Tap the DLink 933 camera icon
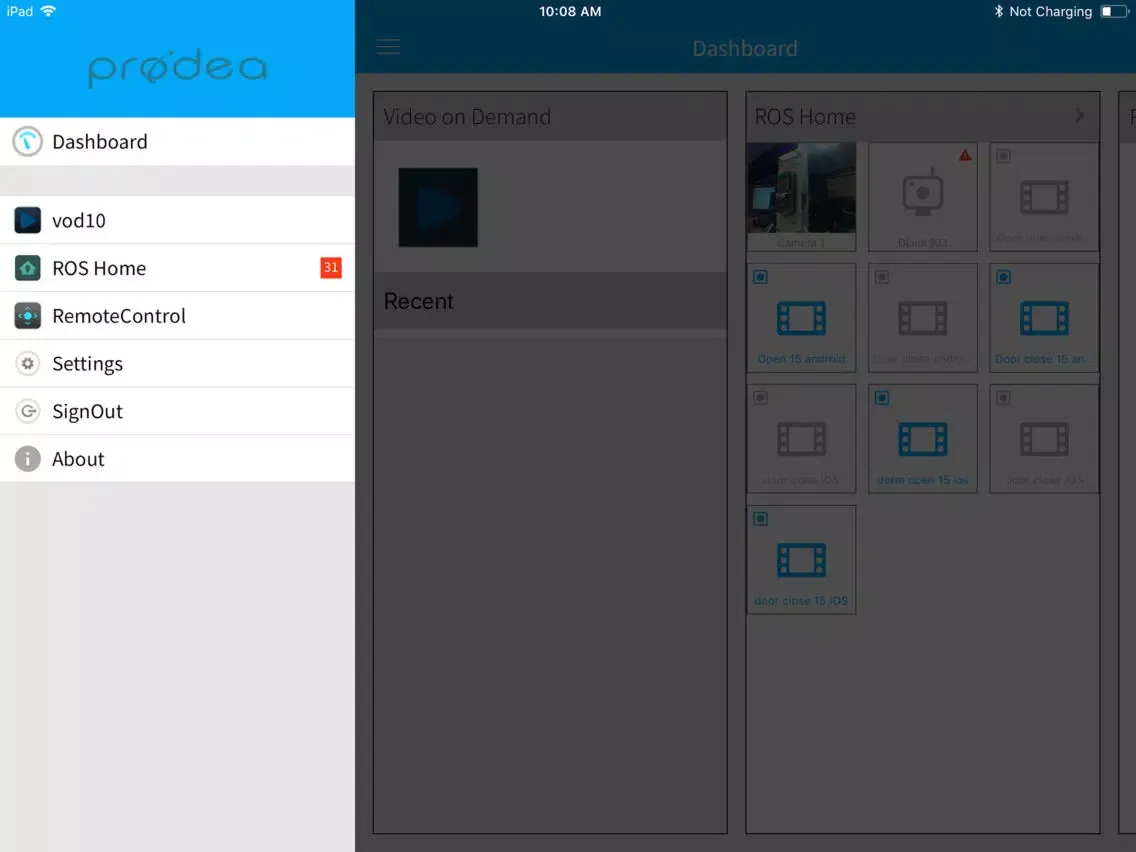The image size is (1136, 852). (x=922, y=192)
